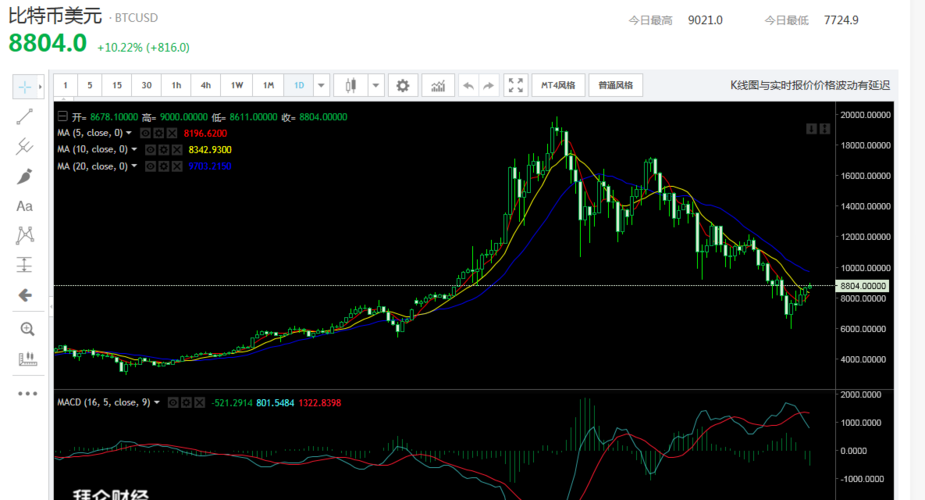The height and width of the screenshot is (500, 925).
Task: Switch to the 1 minute interval
Action: tap(65, 85)
